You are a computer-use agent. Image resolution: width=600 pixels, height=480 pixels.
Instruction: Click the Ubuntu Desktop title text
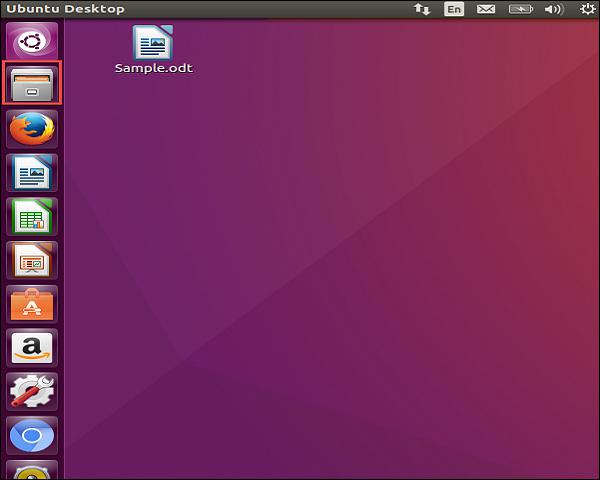point(64,9)
